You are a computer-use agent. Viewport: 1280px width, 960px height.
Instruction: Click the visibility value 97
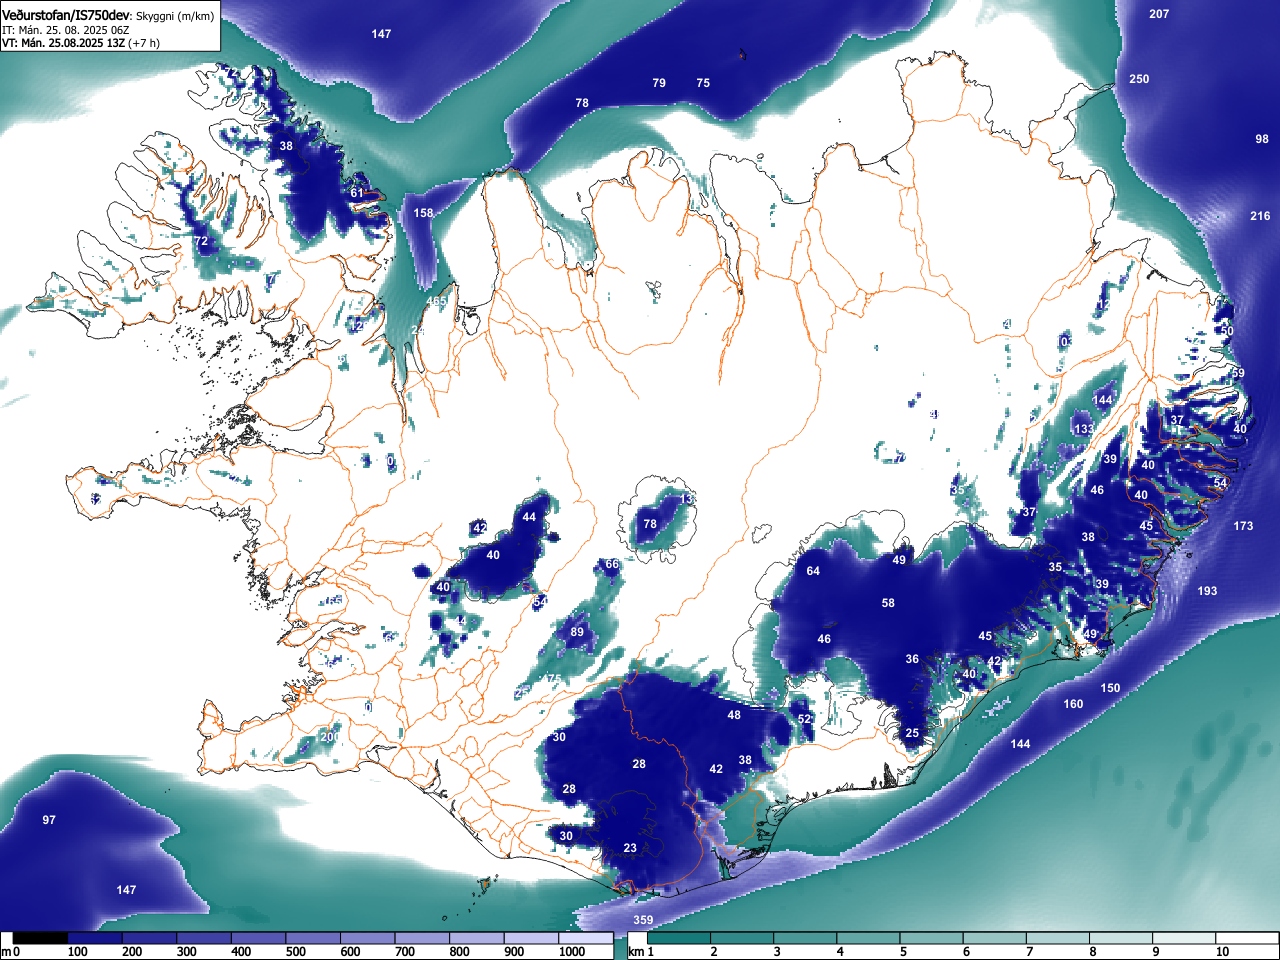click(49, 820)
